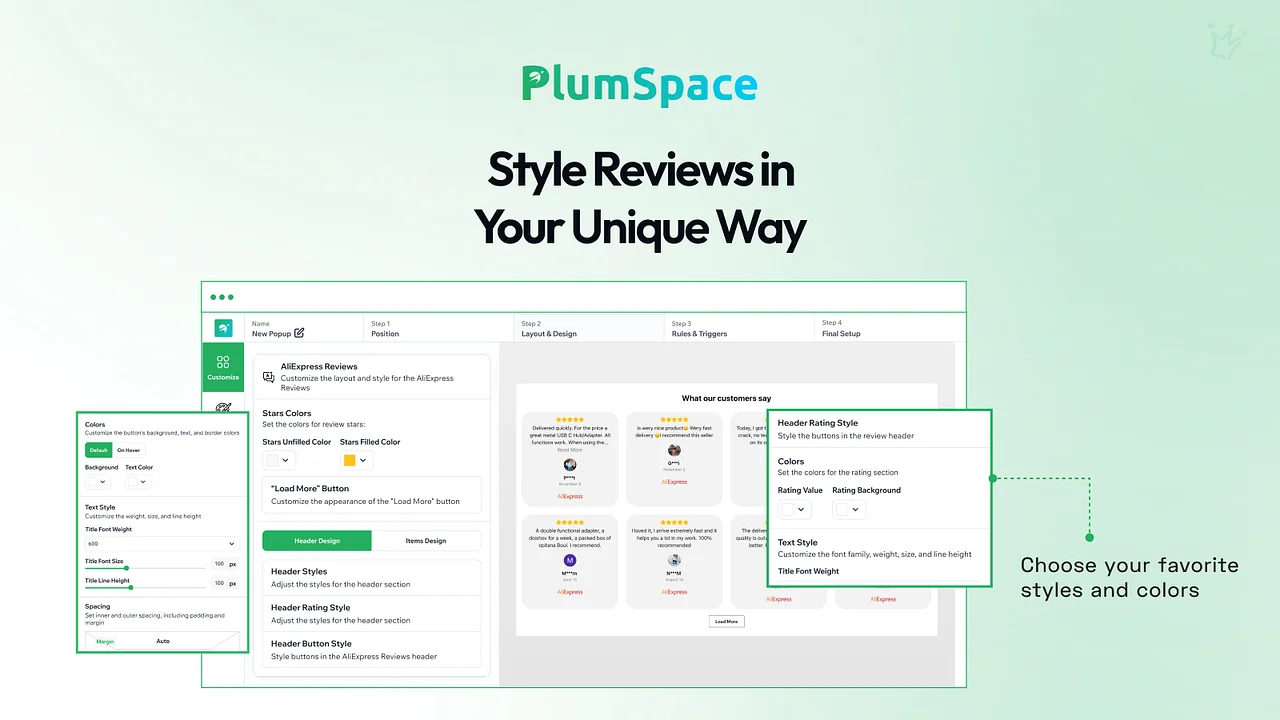Switch to the Items Design tab
Image resolution: width=1280 pixels, height=720 pixels.
(426, 541)
